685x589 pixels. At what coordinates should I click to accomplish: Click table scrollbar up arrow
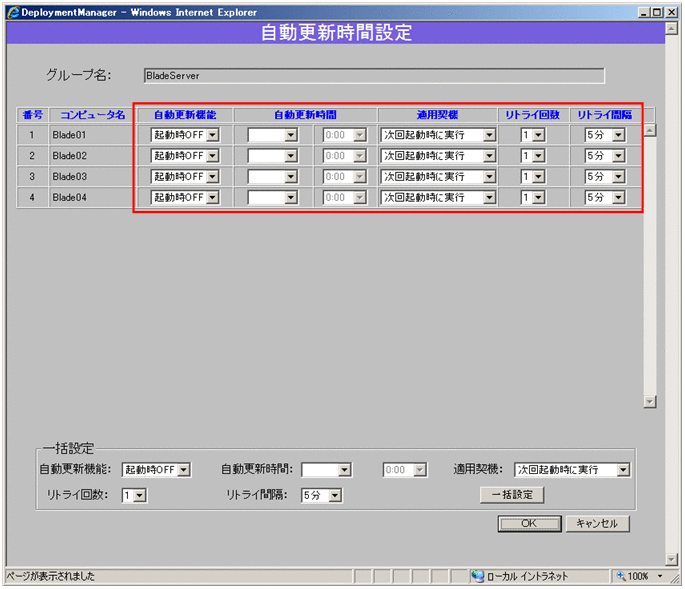click(650, 130)
